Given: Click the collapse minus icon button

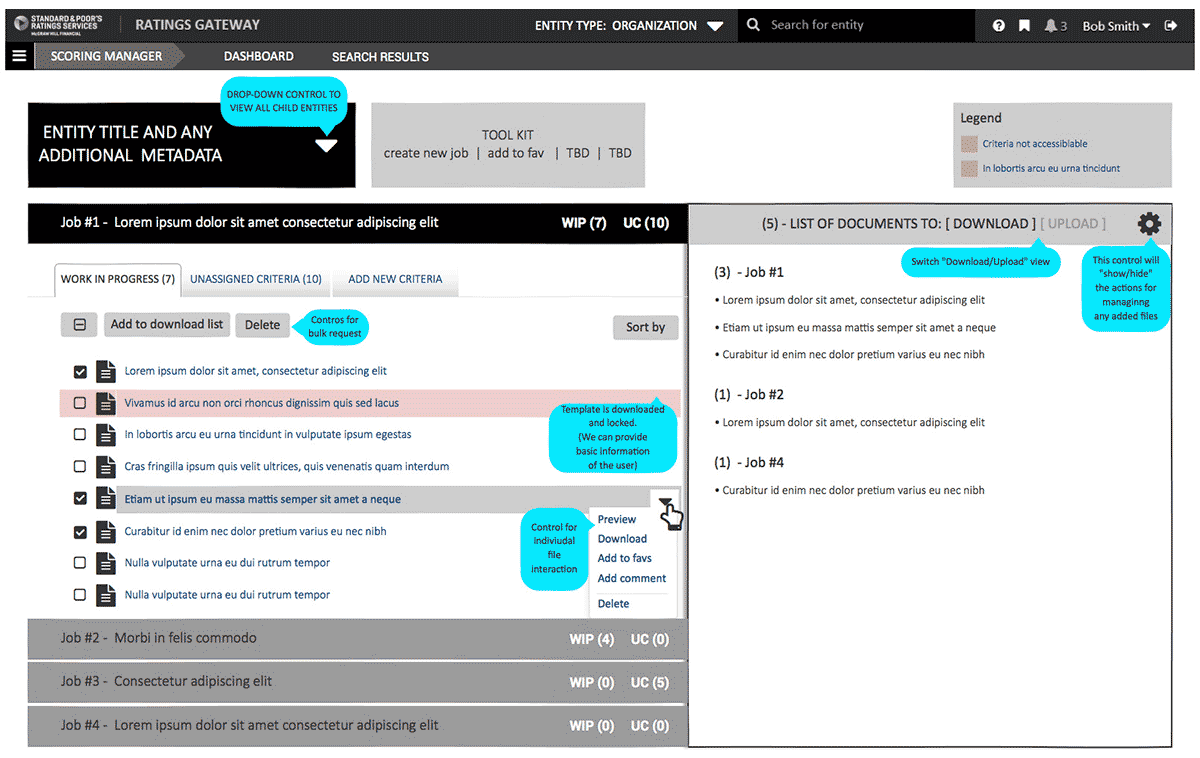Looking at the screenshot, I should [79, 325].
